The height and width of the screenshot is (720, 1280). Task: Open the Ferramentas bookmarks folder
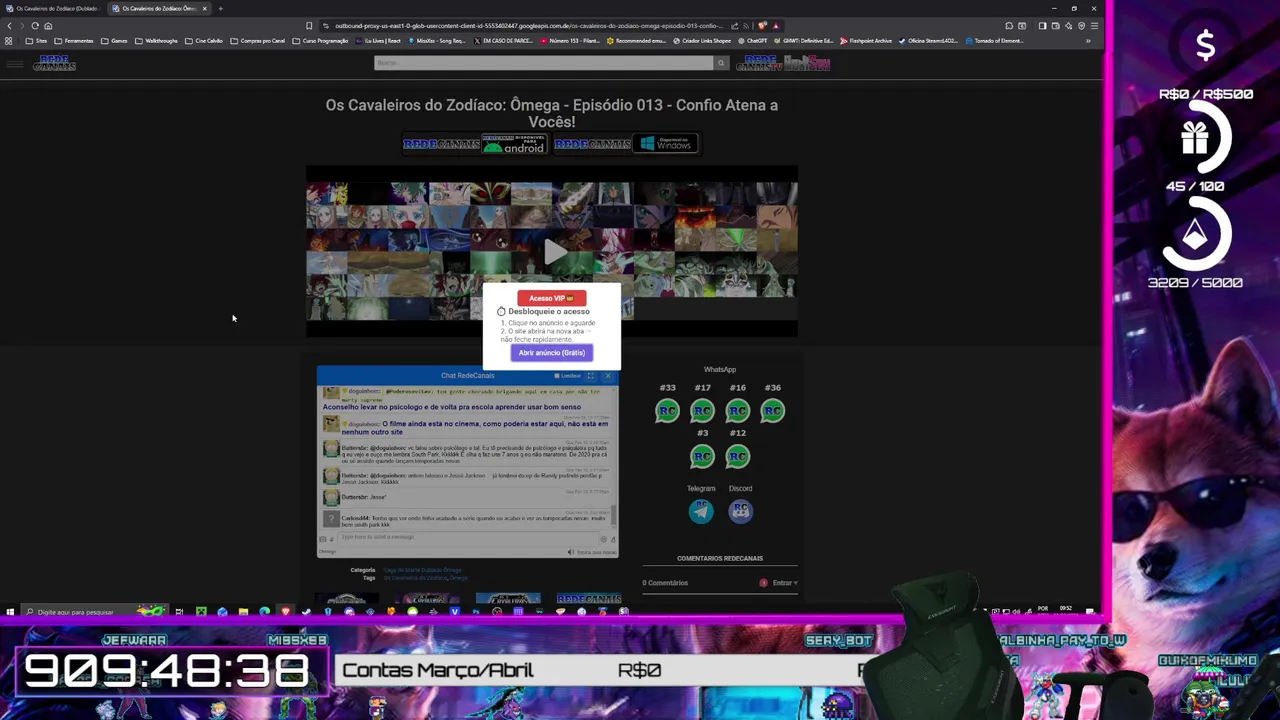click(x=74, y=41)
